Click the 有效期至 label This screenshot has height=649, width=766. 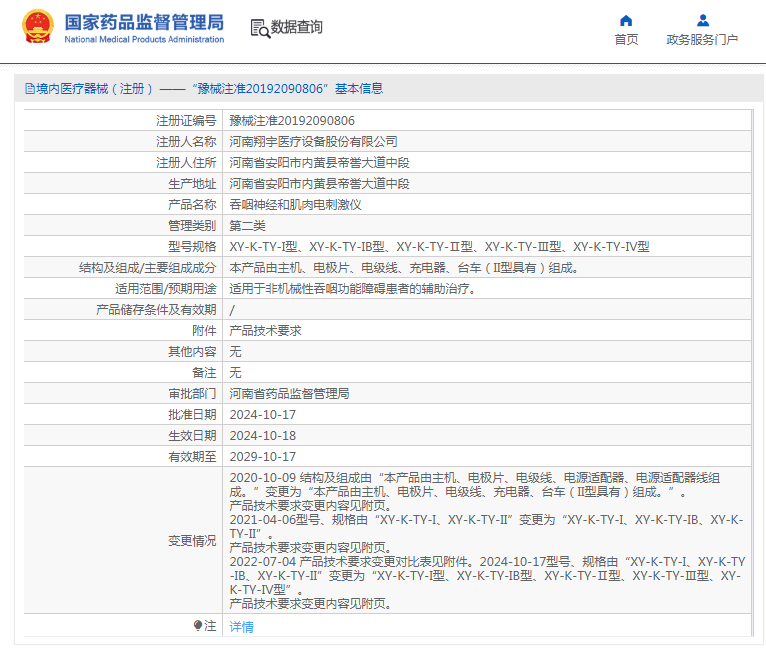point(192,457)
